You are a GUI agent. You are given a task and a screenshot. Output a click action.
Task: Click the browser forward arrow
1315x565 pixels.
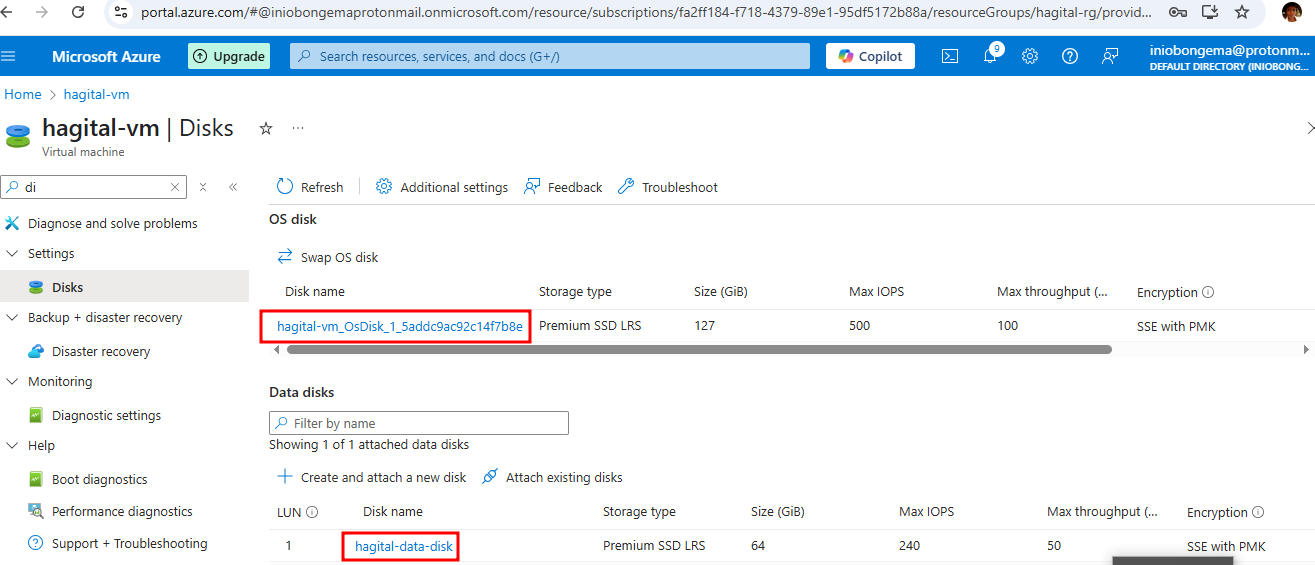tap(42, 13)
